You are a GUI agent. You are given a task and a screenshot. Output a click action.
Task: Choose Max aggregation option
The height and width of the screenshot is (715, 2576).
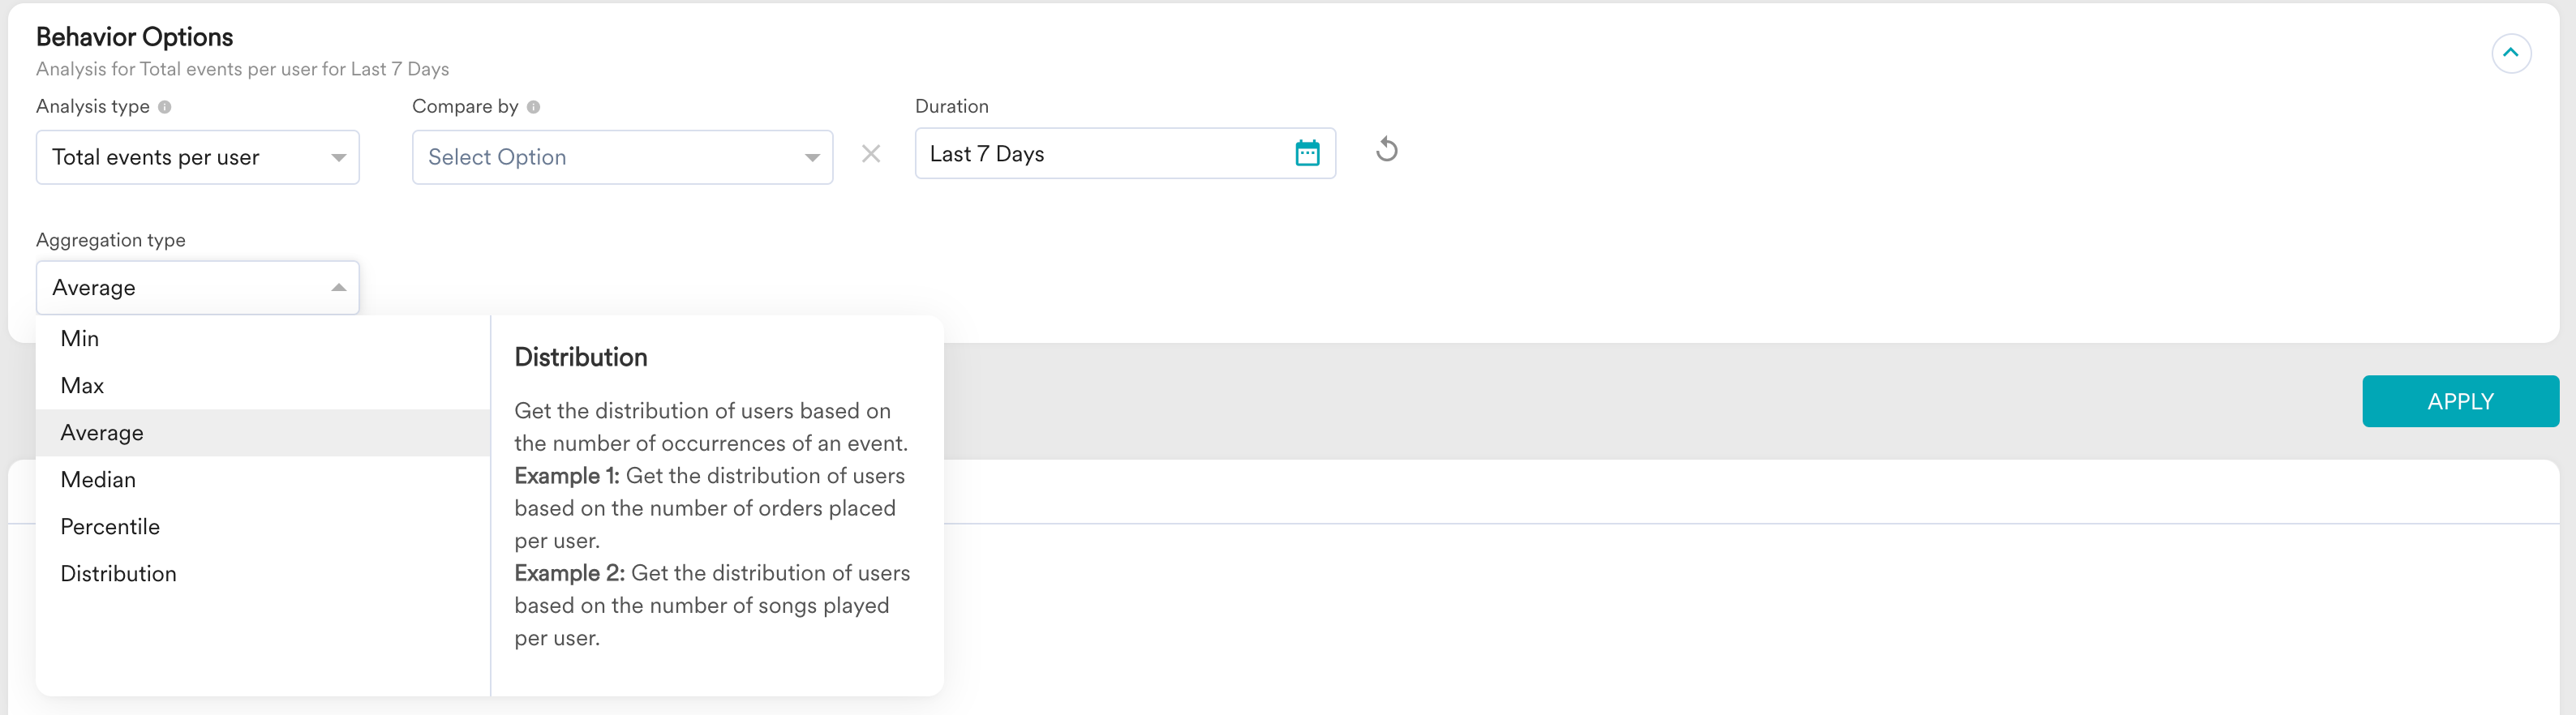(82, 386)
